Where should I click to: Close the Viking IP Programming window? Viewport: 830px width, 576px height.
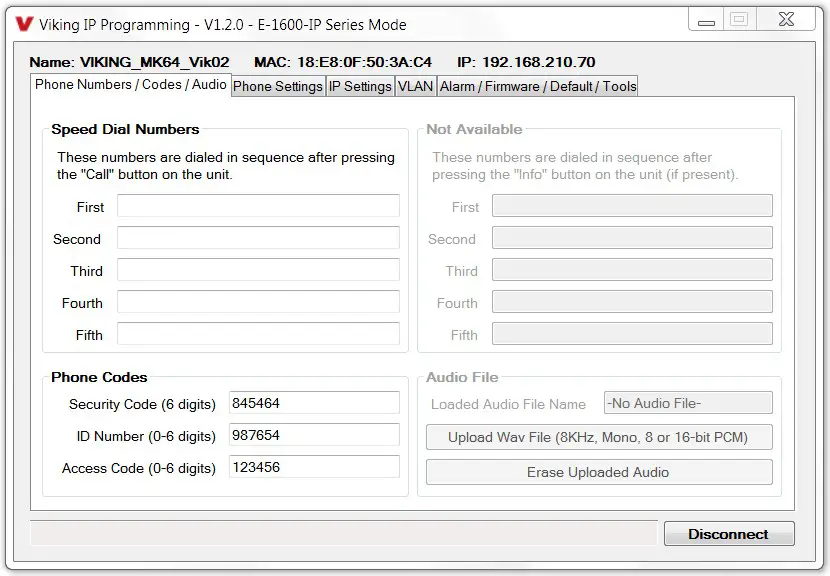coord(787,20)
